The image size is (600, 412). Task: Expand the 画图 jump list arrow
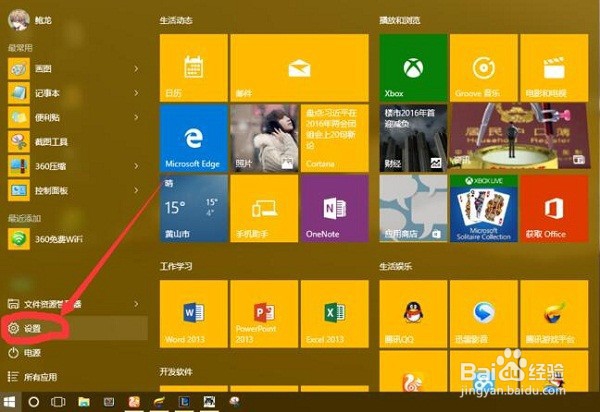click(136, 69)
